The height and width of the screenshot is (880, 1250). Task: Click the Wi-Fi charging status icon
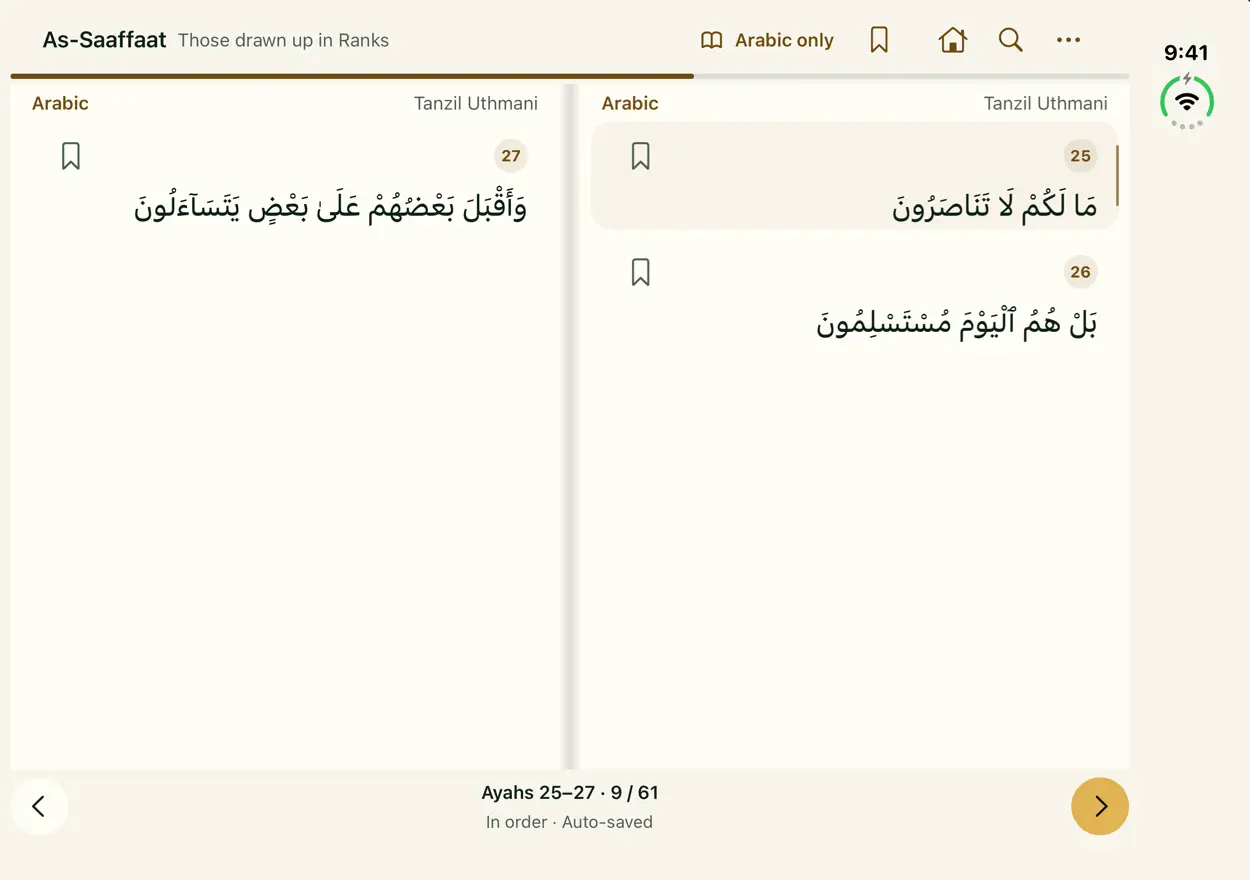pyautogui.click(x=1187, y=101)
